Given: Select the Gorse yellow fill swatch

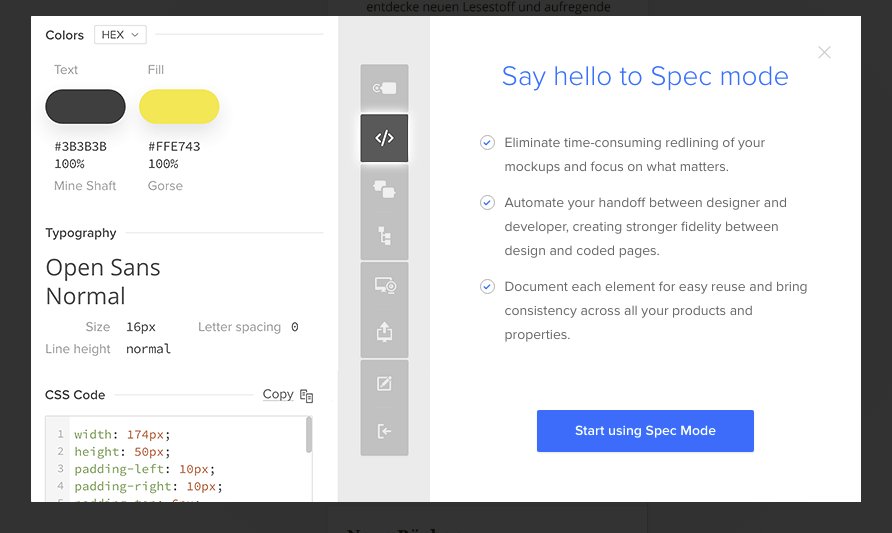Looking at the screenshot, I should click(179, 106).
